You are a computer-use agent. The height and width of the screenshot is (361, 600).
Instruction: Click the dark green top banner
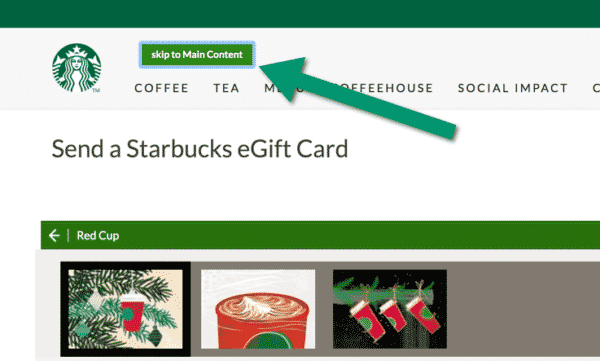300,14
